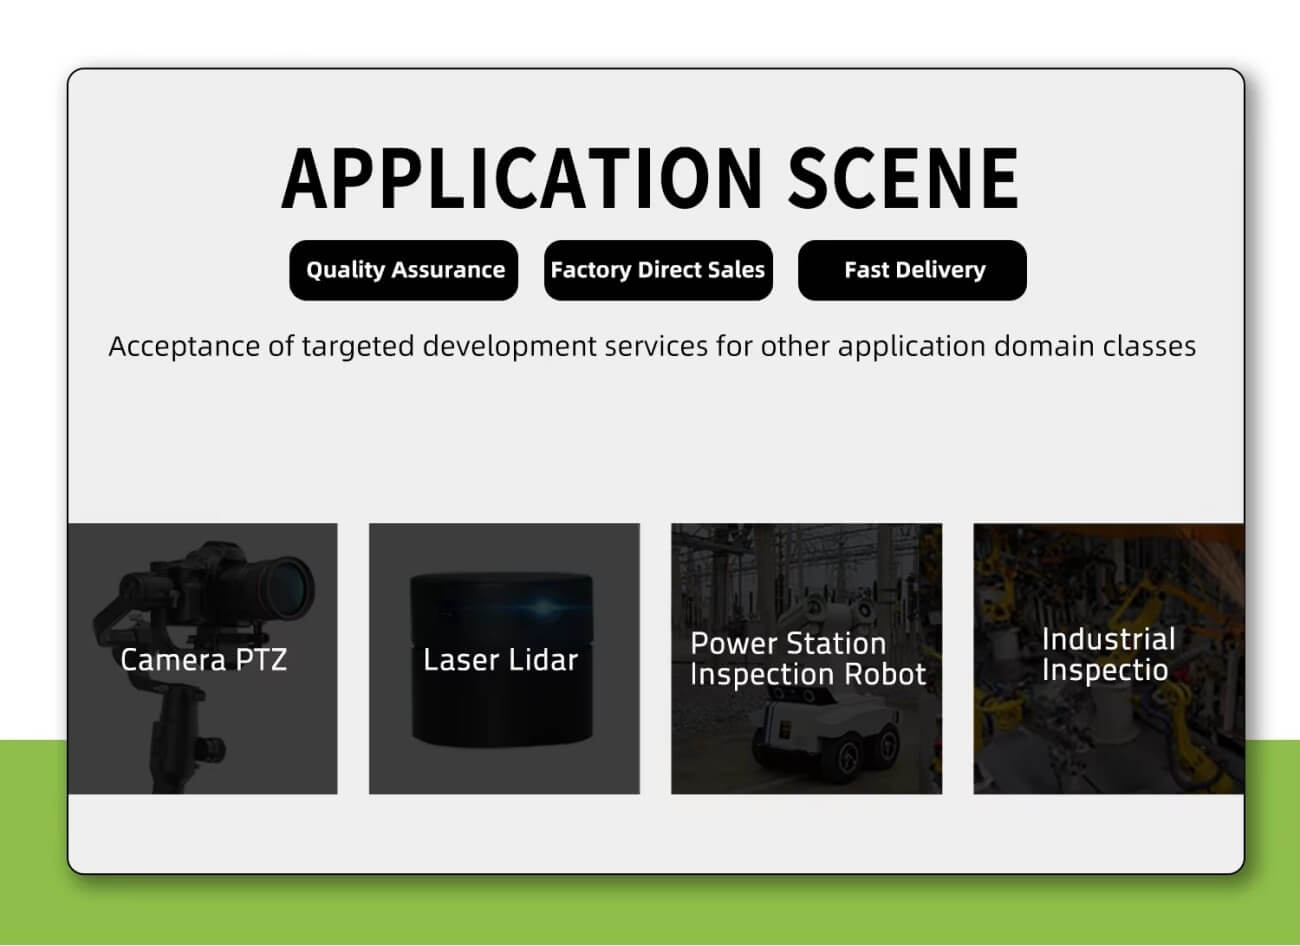Click the 'Camera PTZ' label text

203,660
